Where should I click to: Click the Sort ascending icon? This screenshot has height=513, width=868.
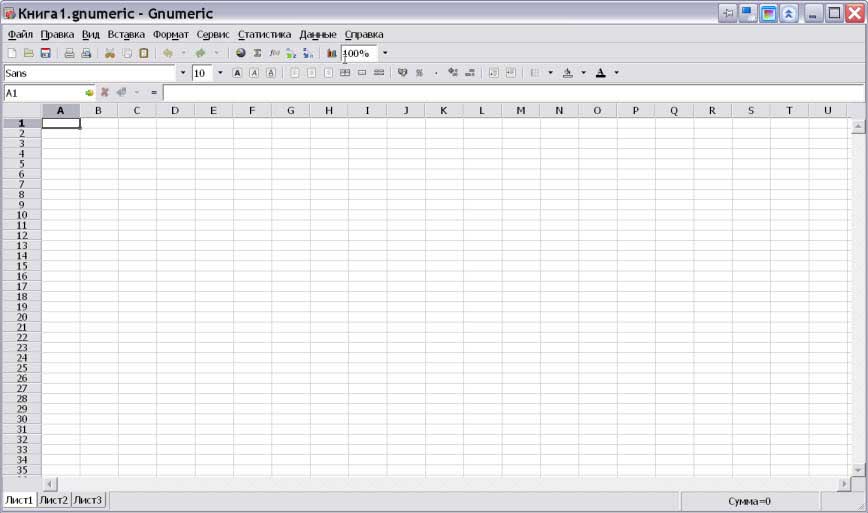click(x=291, y=53)
